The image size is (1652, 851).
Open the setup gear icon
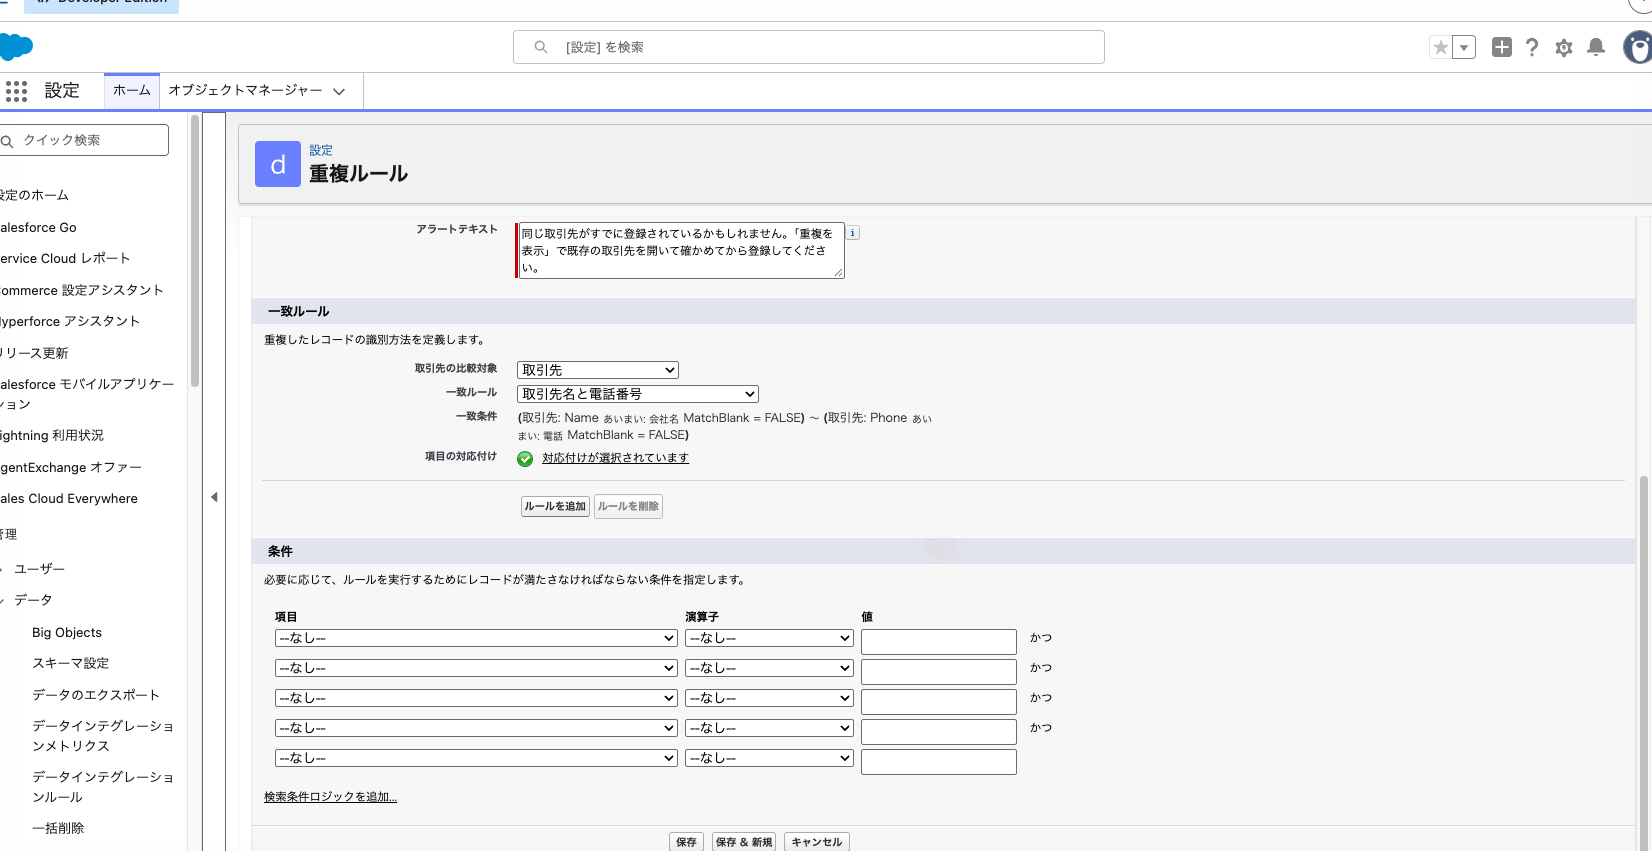pos(1564,47)
